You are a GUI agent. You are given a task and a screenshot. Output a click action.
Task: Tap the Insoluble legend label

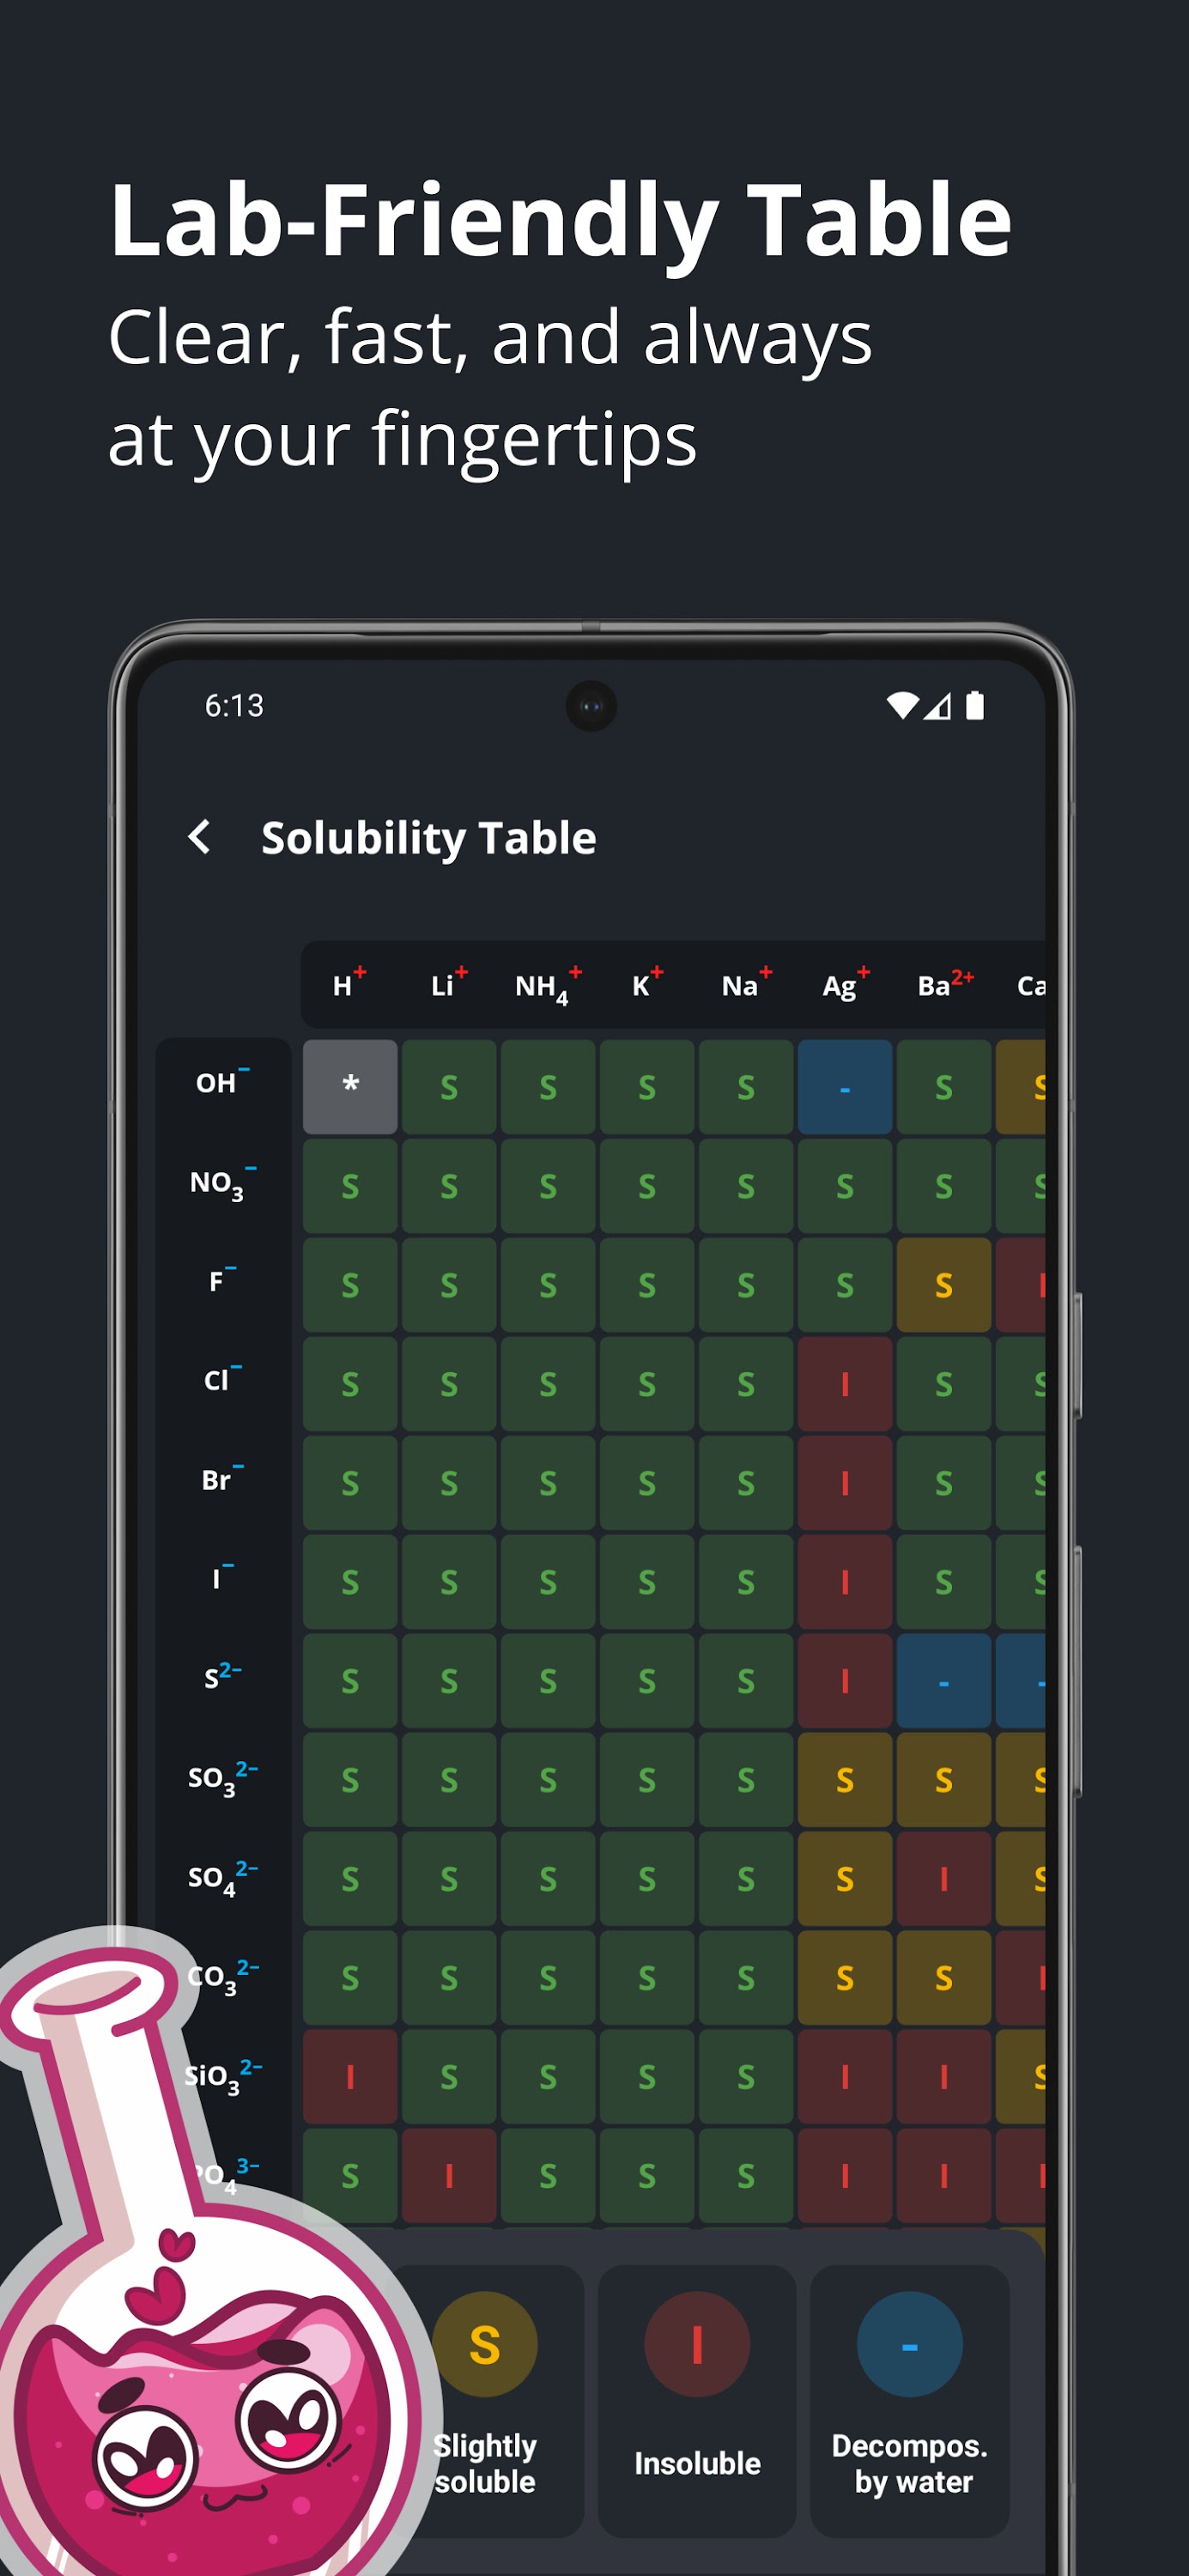pos(697,2462)
